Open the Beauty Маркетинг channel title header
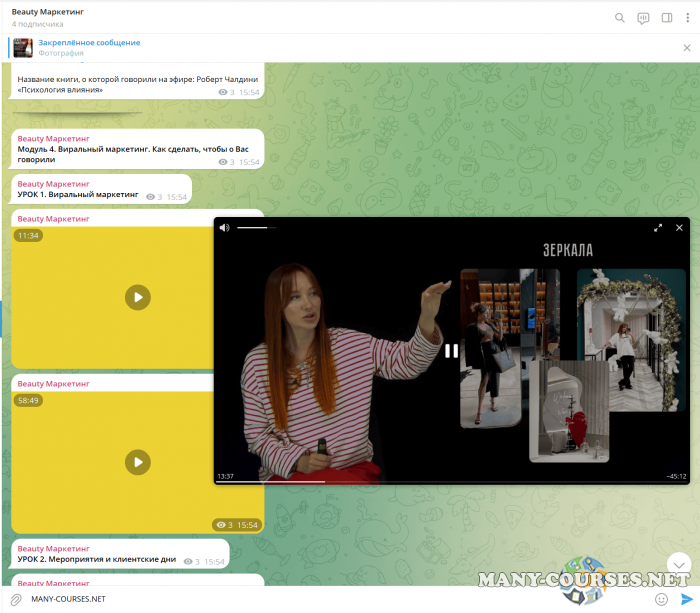The image size is (700, 613). pos(48,12)
